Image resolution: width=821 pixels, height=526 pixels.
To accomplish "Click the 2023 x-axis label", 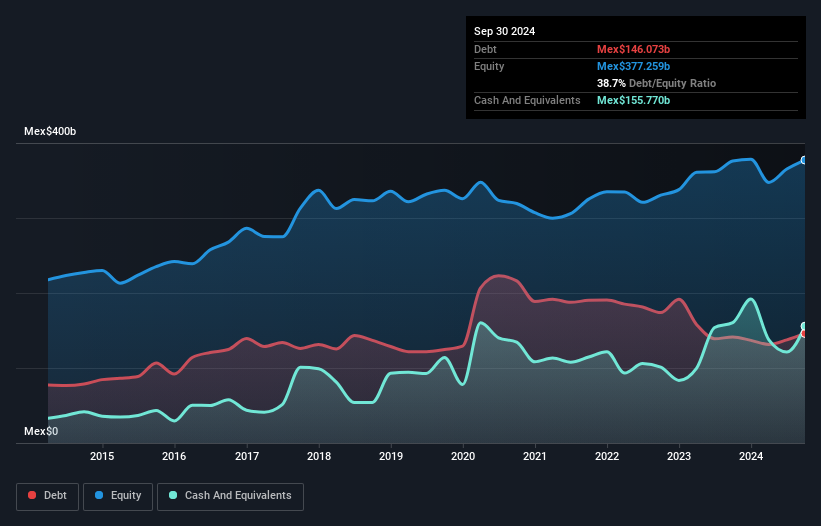I will coord(679,456).
